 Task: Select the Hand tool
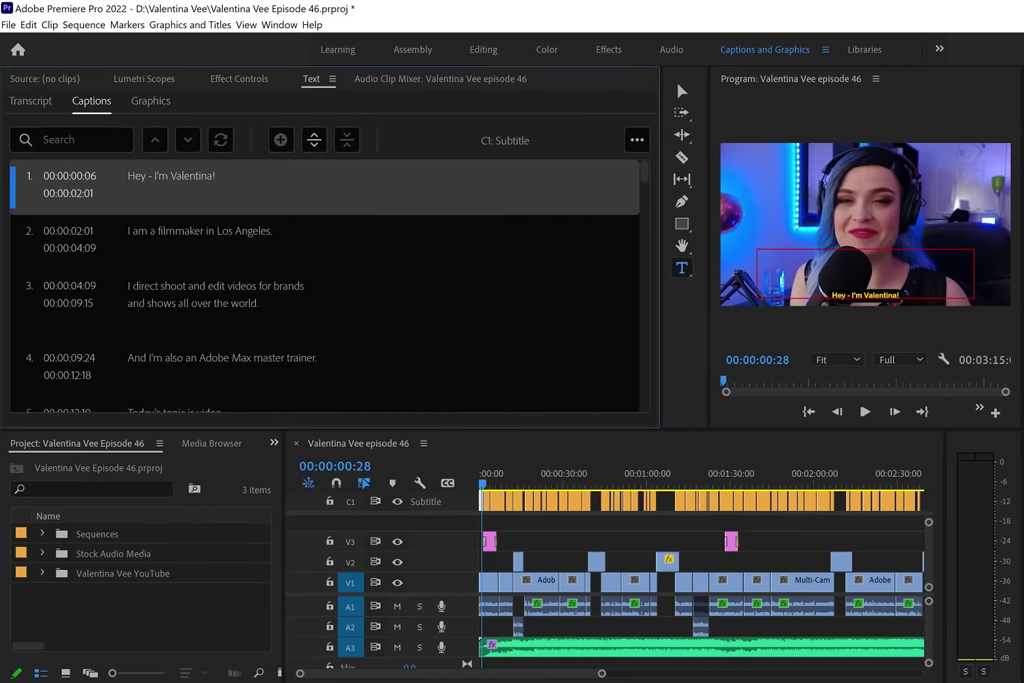[x=682, y=246]
